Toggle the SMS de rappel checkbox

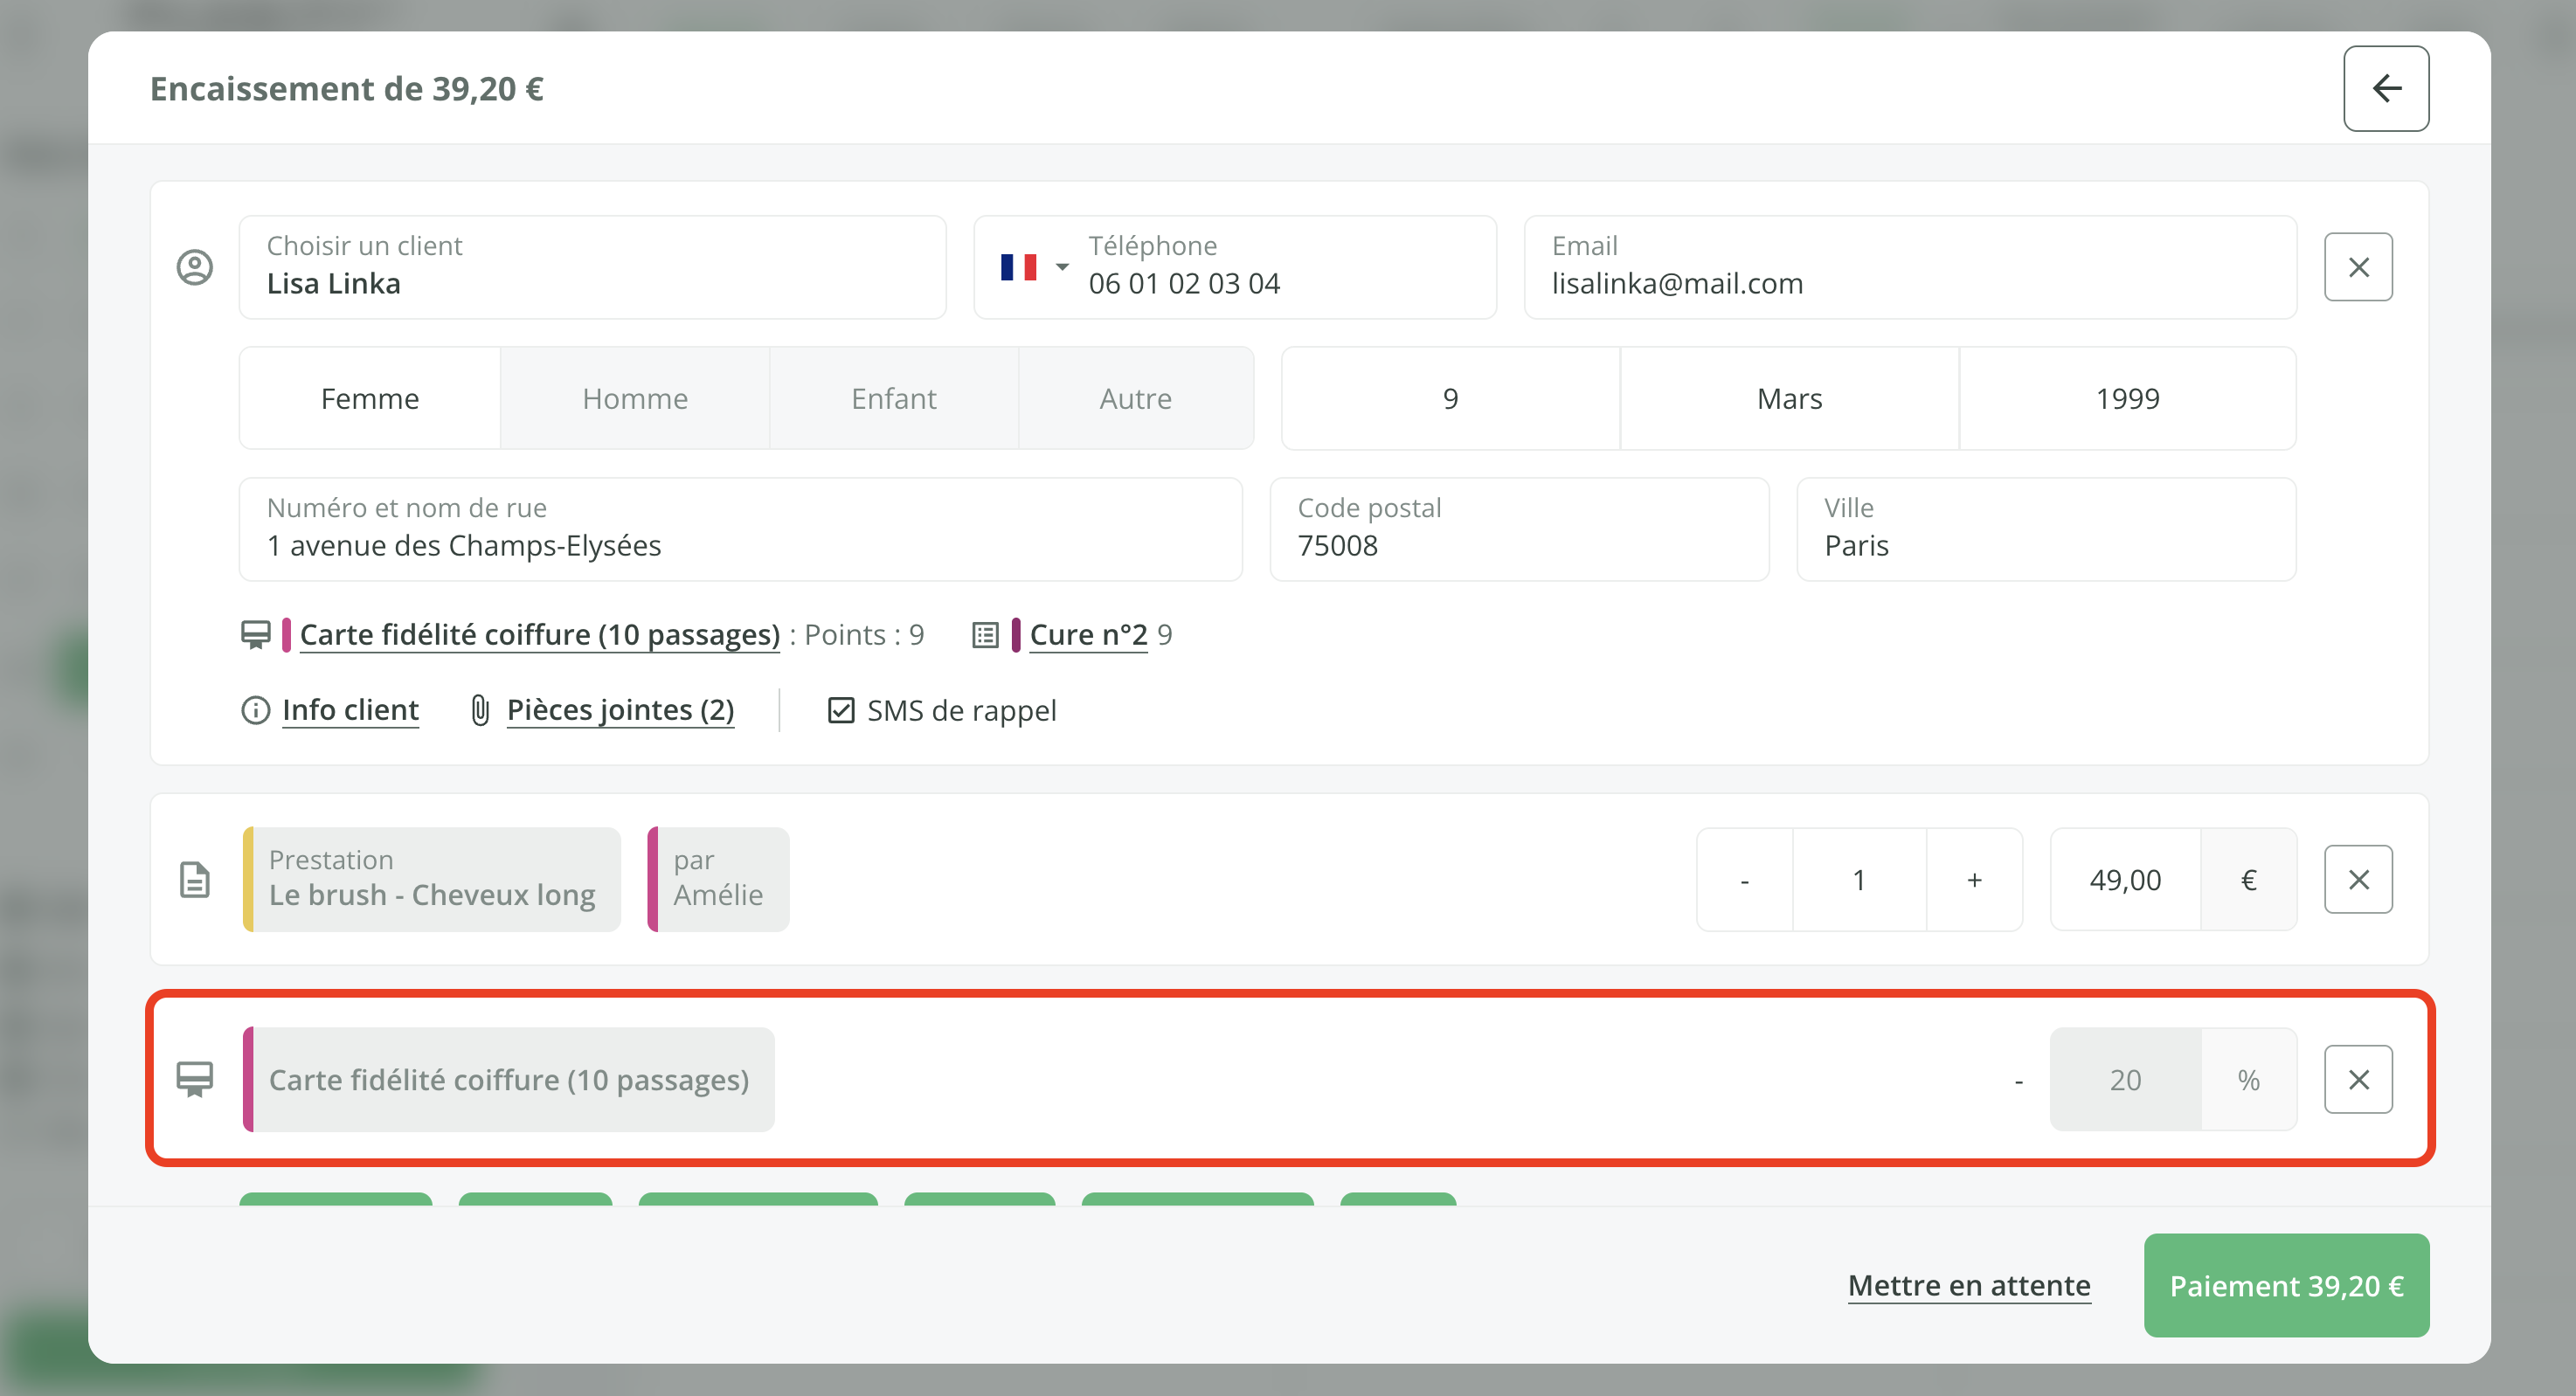tap(841, 710)
